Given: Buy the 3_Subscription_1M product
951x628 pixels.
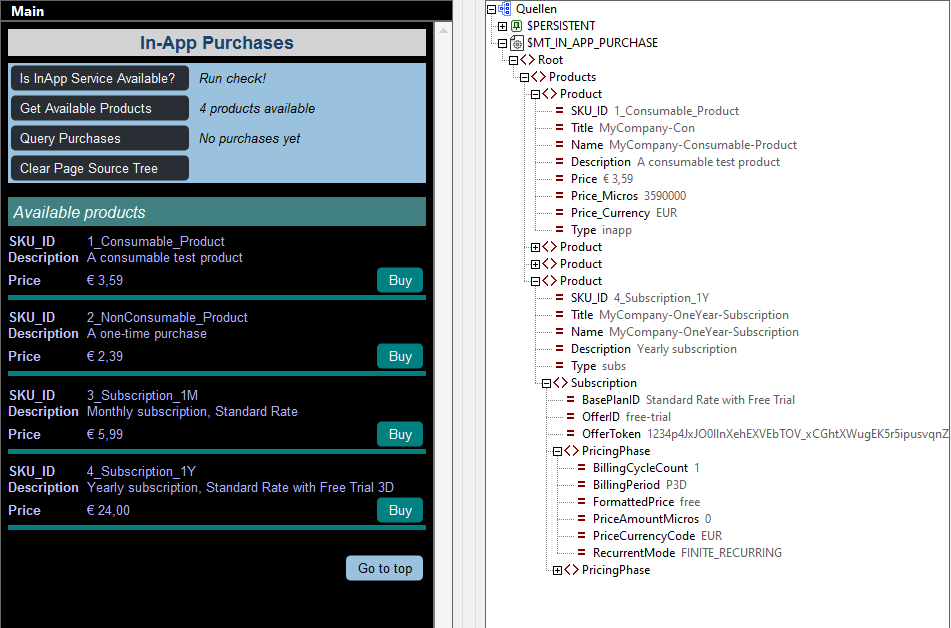Looking at the screenshot, I should 400,434.
